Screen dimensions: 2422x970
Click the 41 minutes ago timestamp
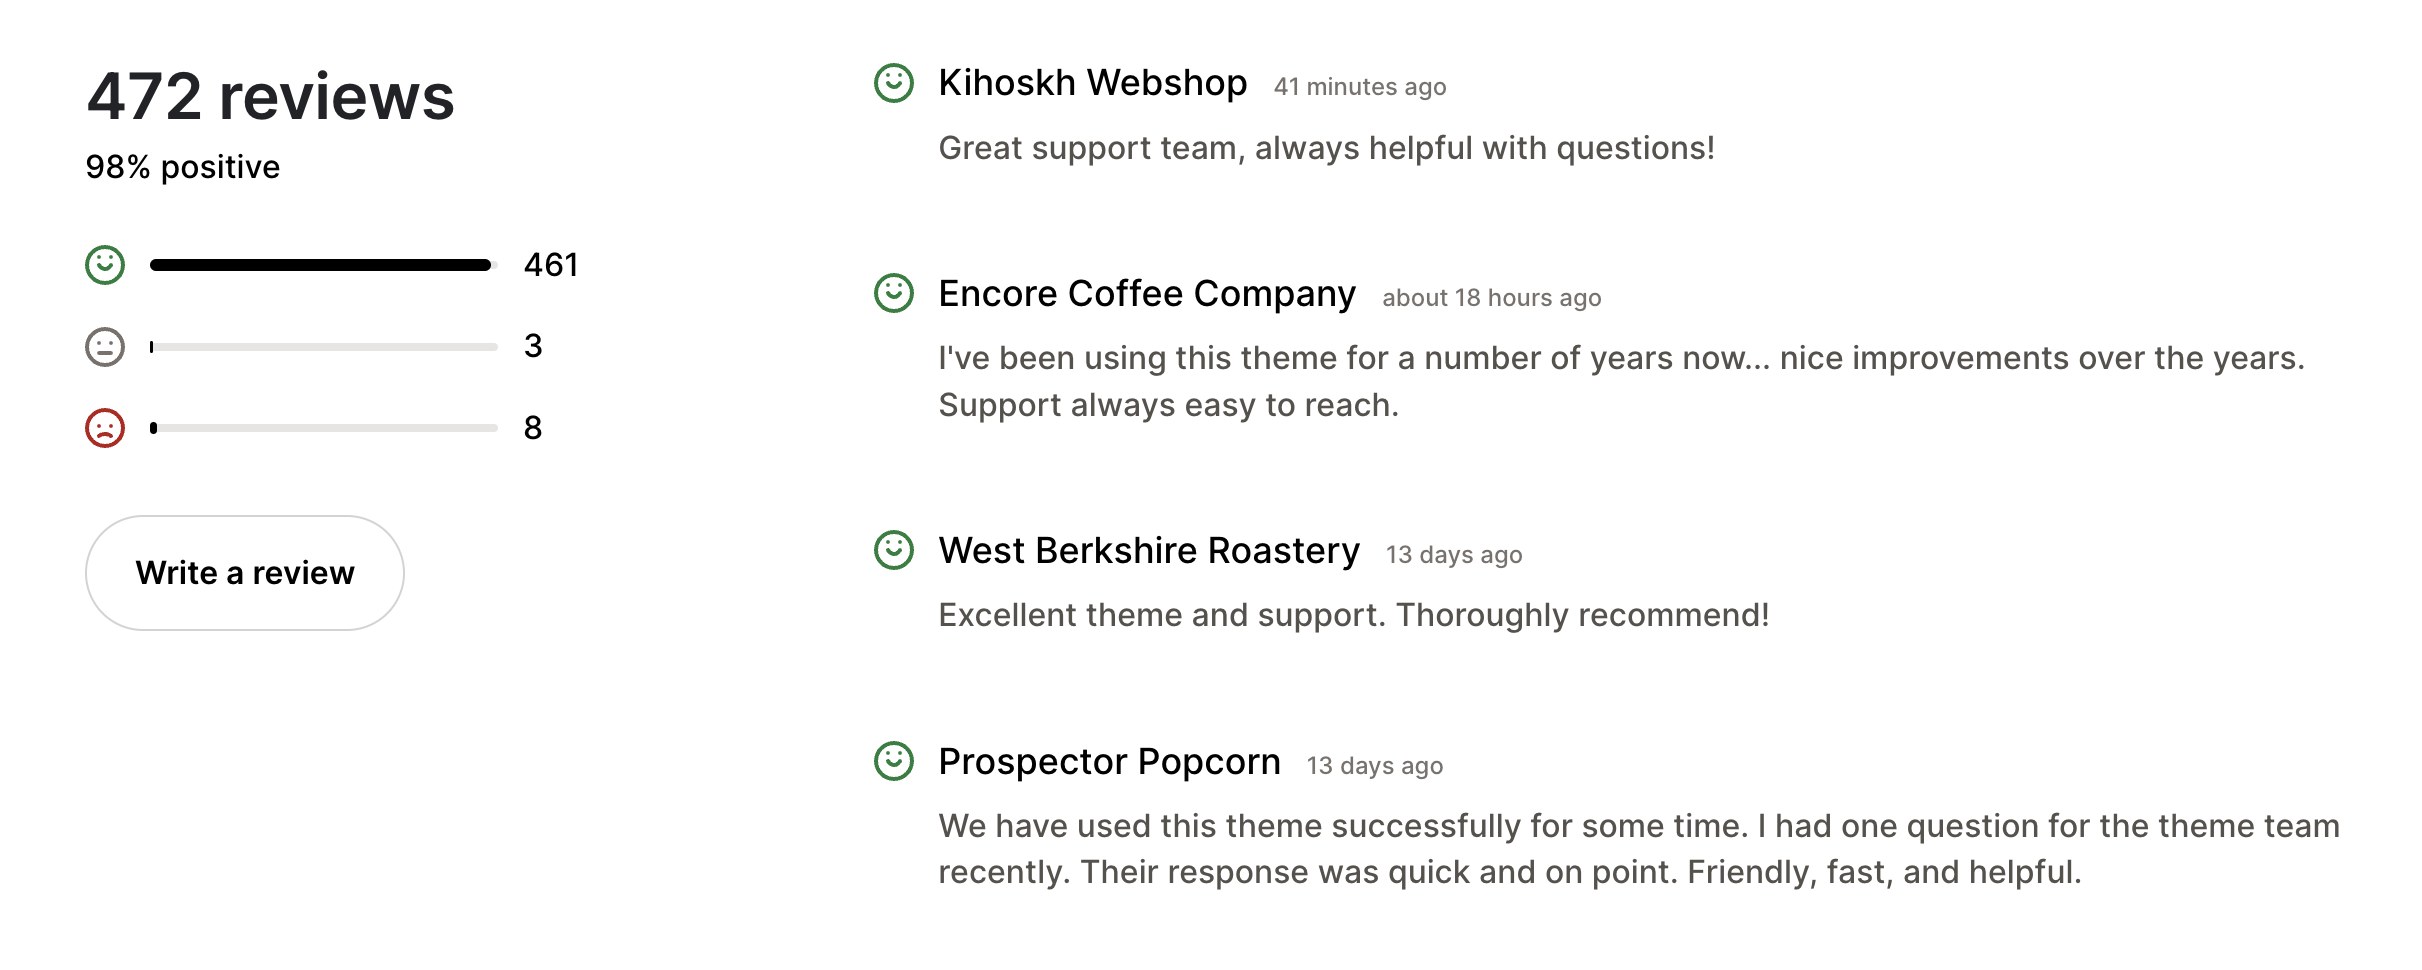click(x=1358, y=87)
